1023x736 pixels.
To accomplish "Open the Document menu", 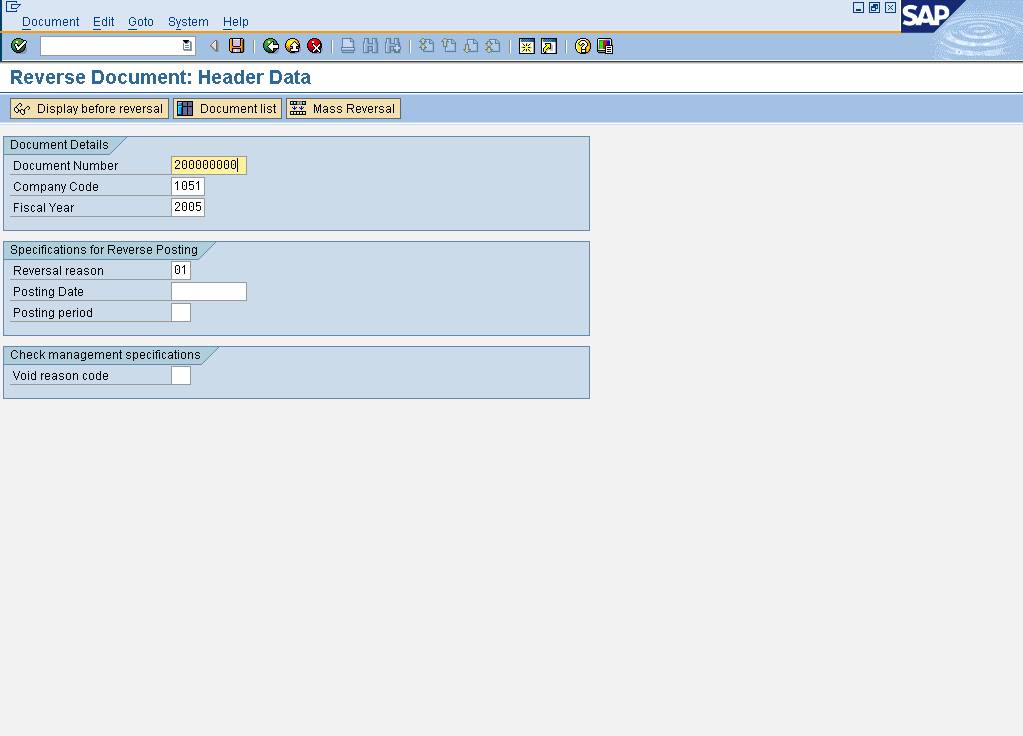I will (x=50, y=22).
